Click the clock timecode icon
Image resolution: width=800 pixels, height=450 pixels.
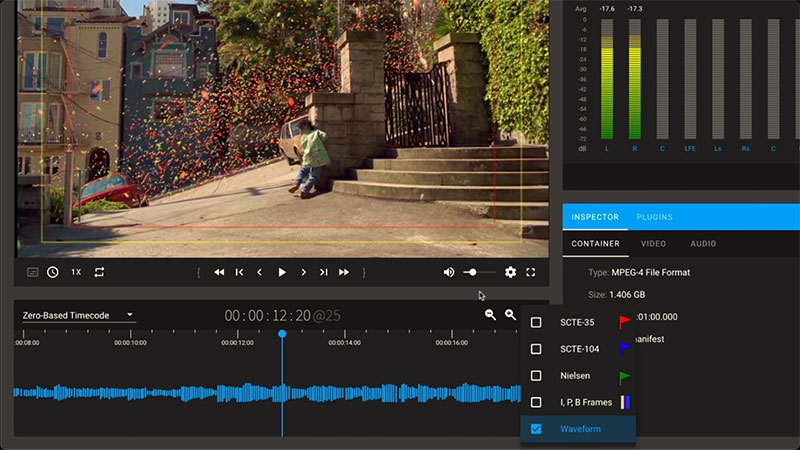52,272
